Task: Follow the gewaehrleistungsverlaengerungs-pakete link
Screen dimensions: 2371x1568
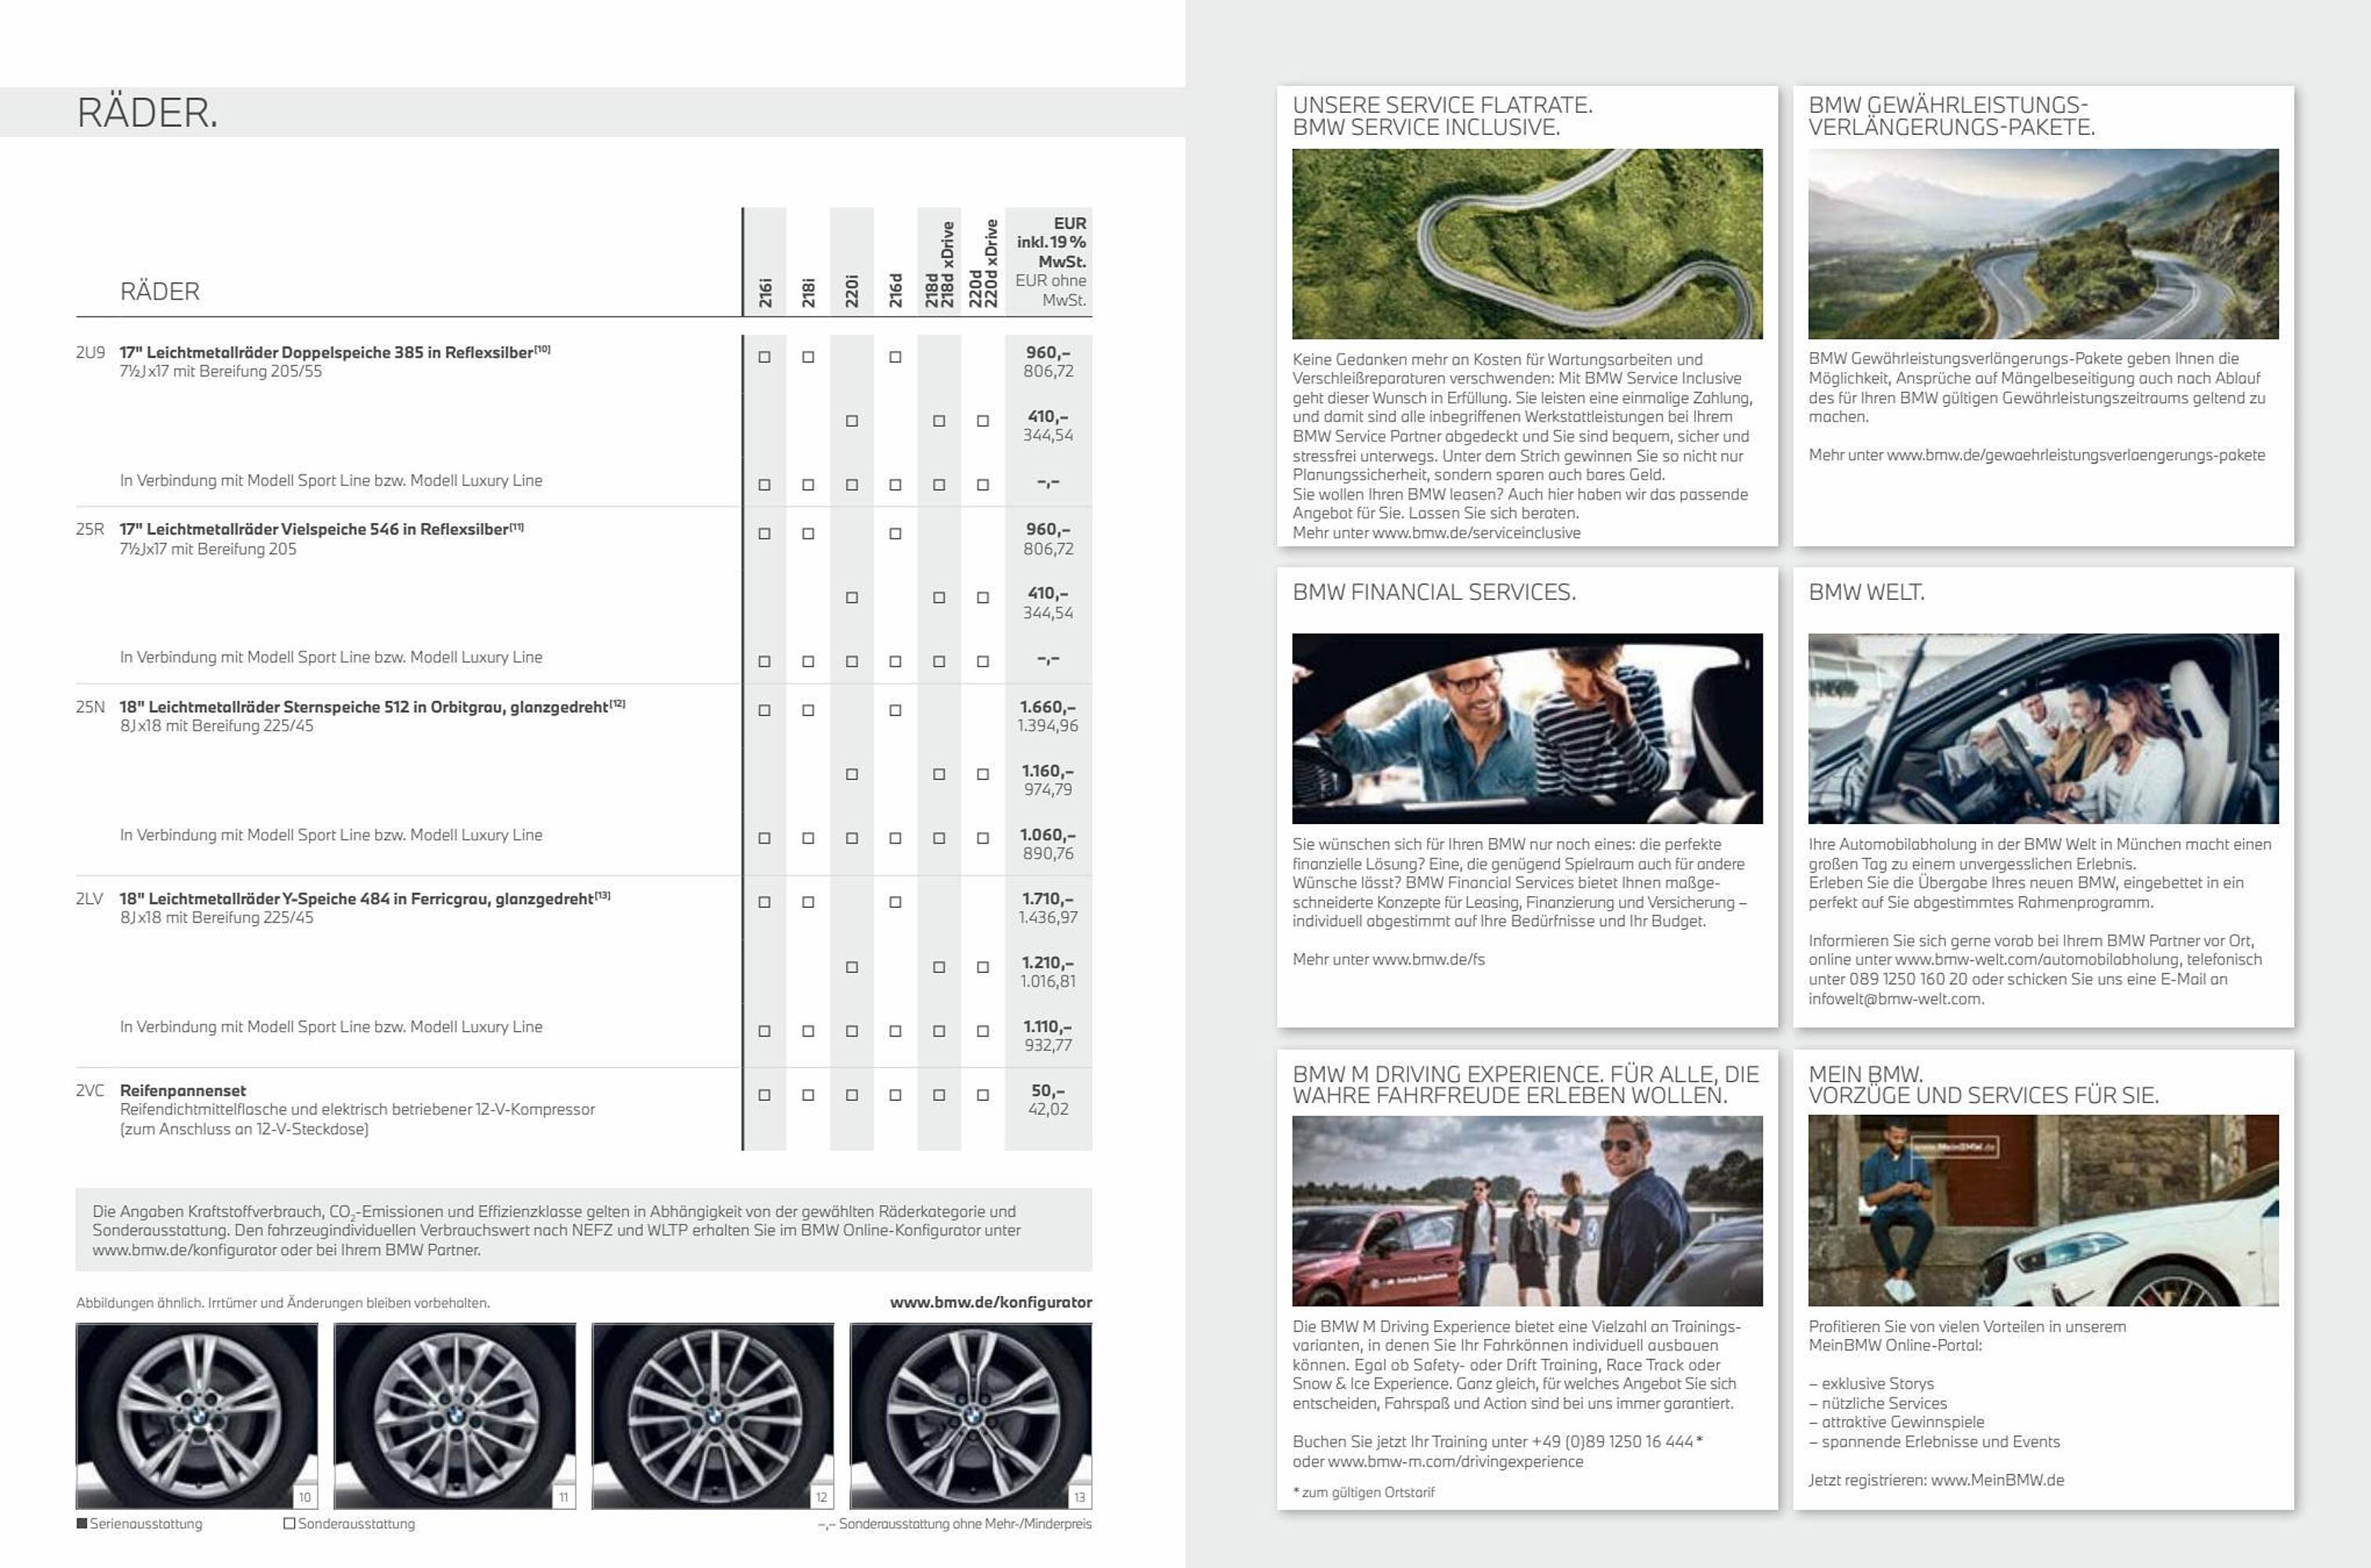Action: 2076,455
